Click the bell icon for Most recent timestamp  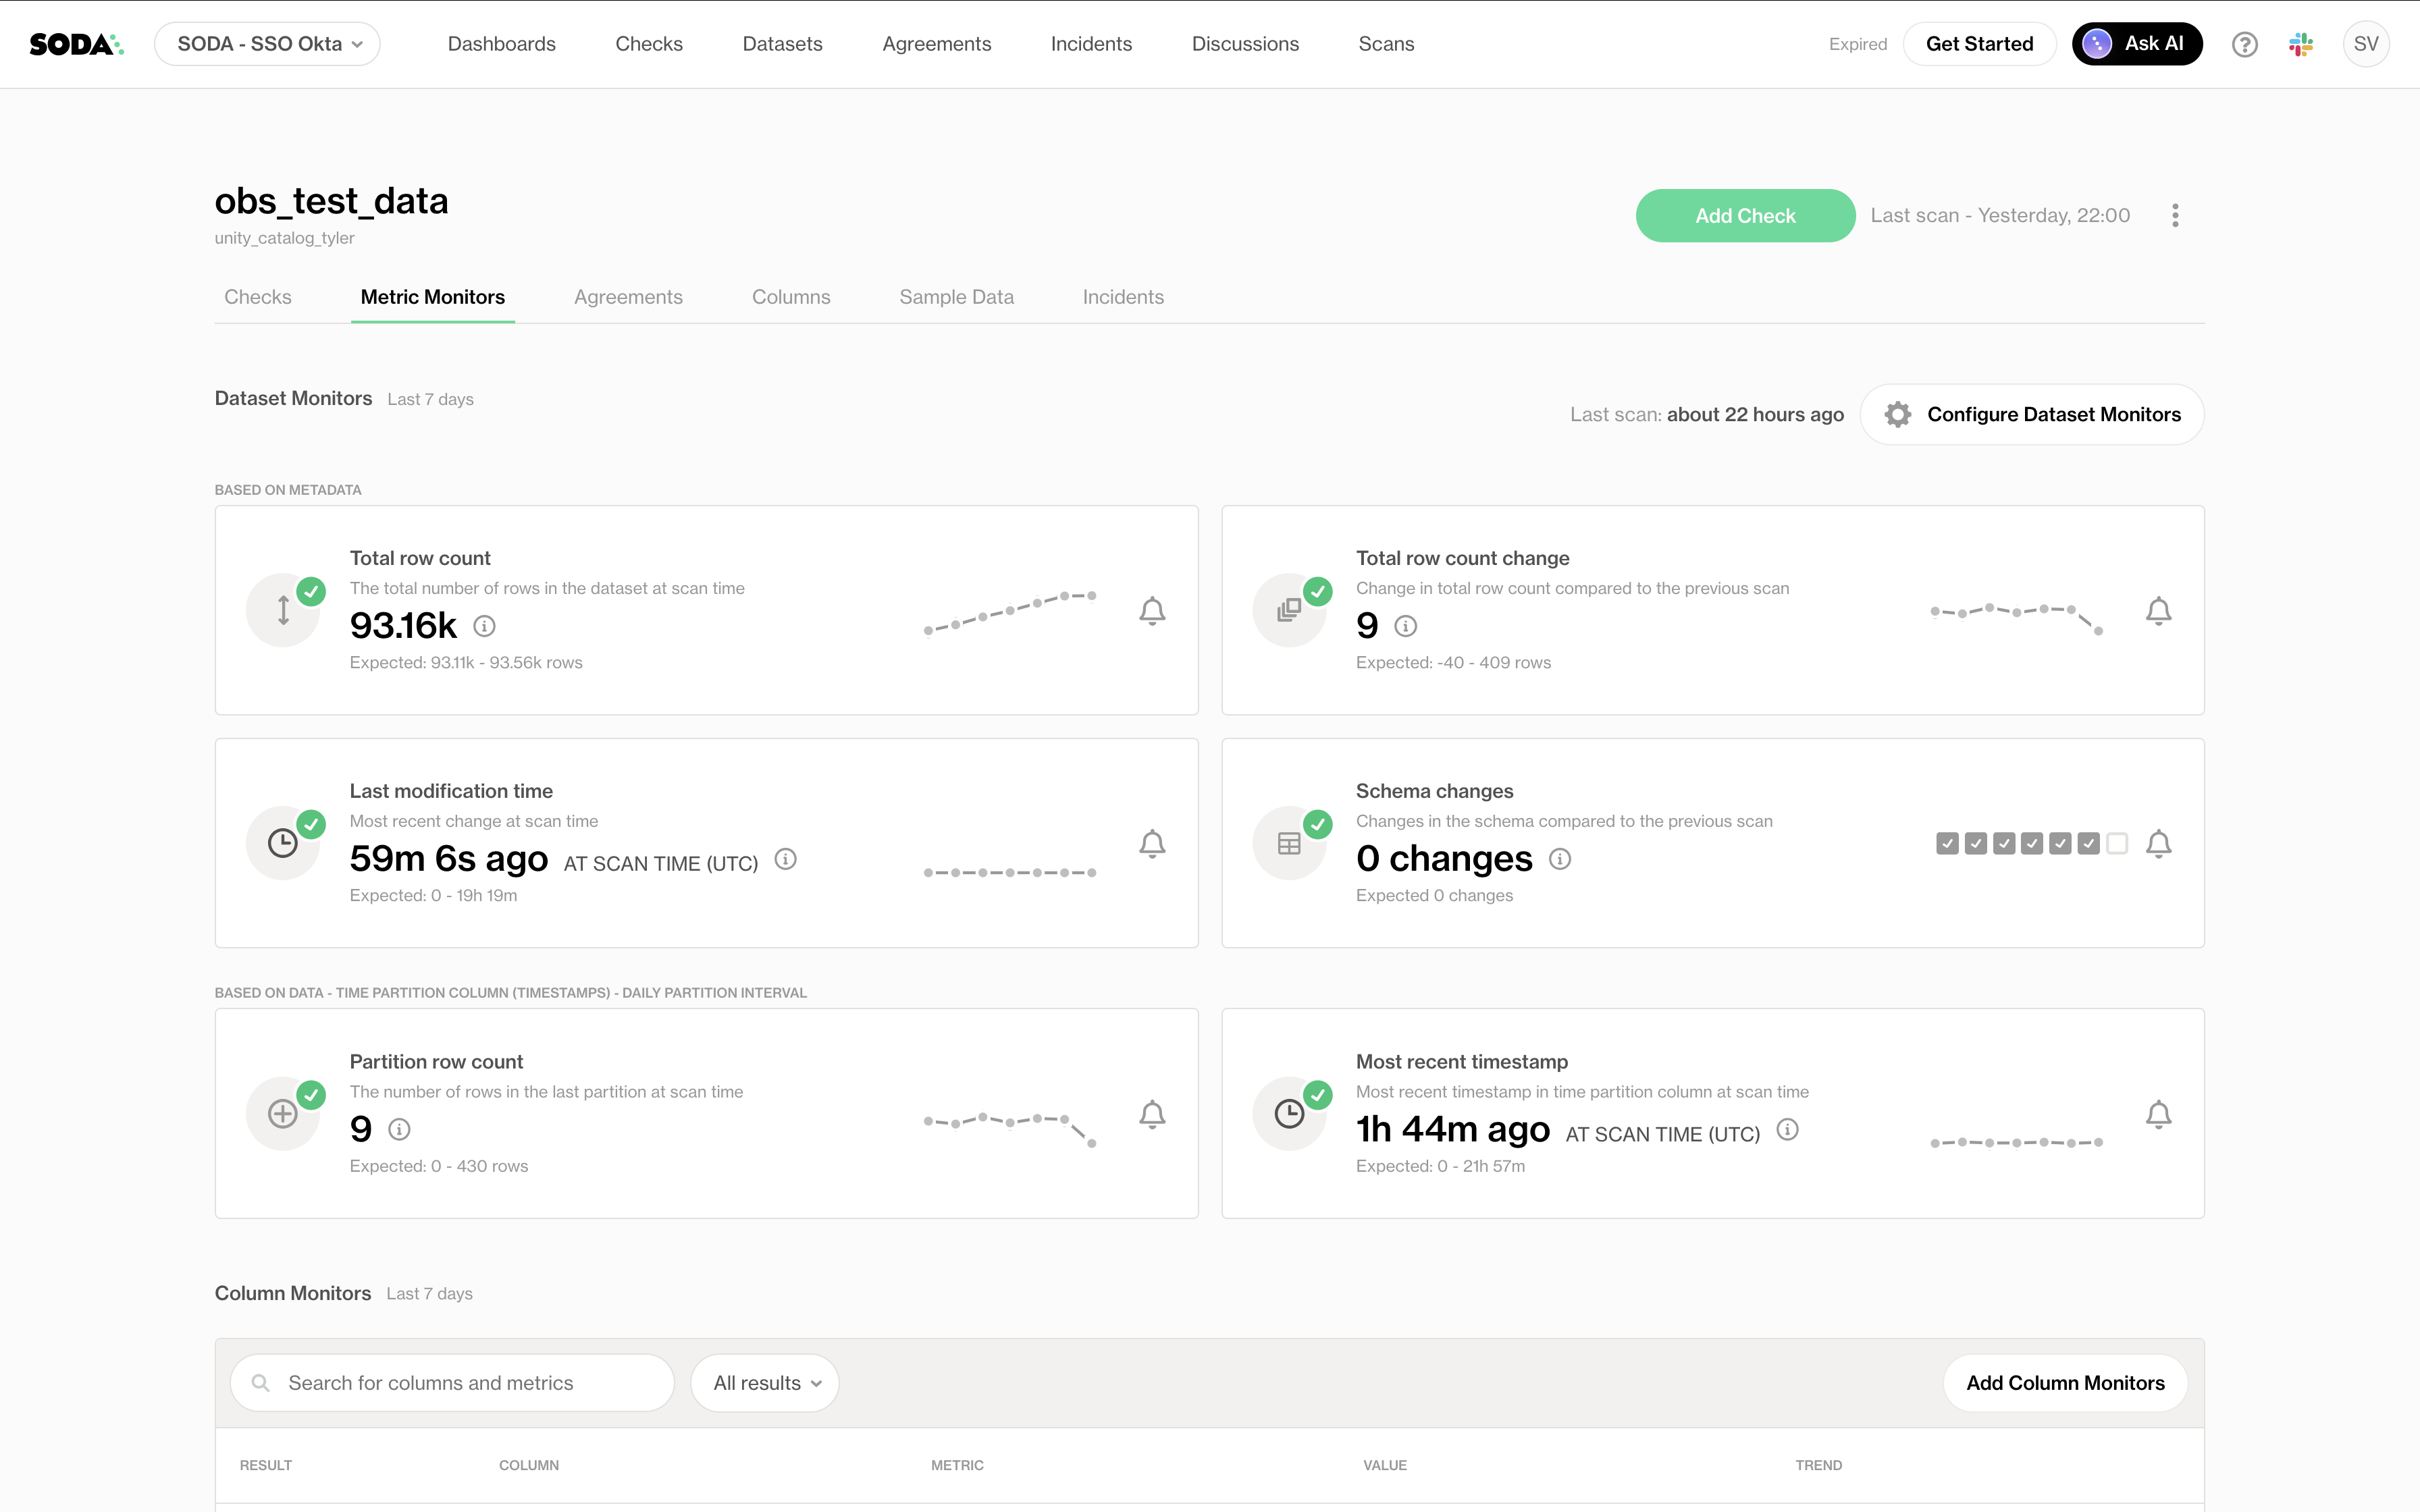tap(2158, 1114)
